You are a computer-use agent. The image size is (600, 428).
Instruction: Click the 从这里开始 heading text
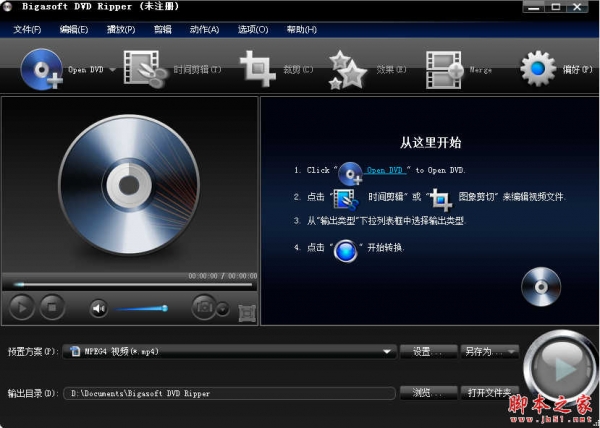pos(430,143)
